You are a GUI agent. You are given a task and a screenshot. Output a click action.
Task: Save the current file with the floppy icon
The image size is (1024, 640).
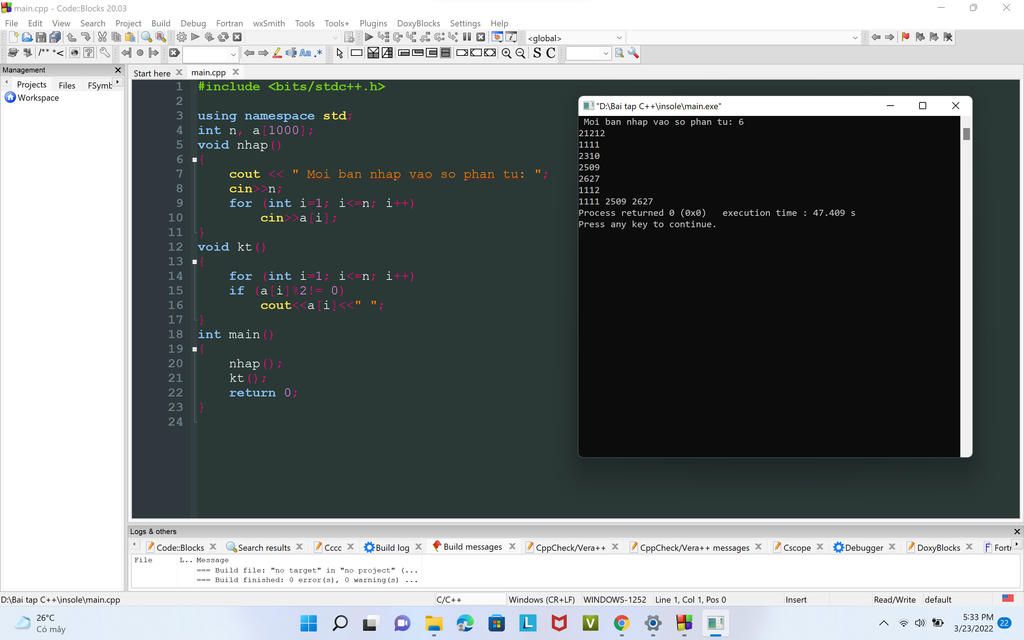[x=40, y=37]
